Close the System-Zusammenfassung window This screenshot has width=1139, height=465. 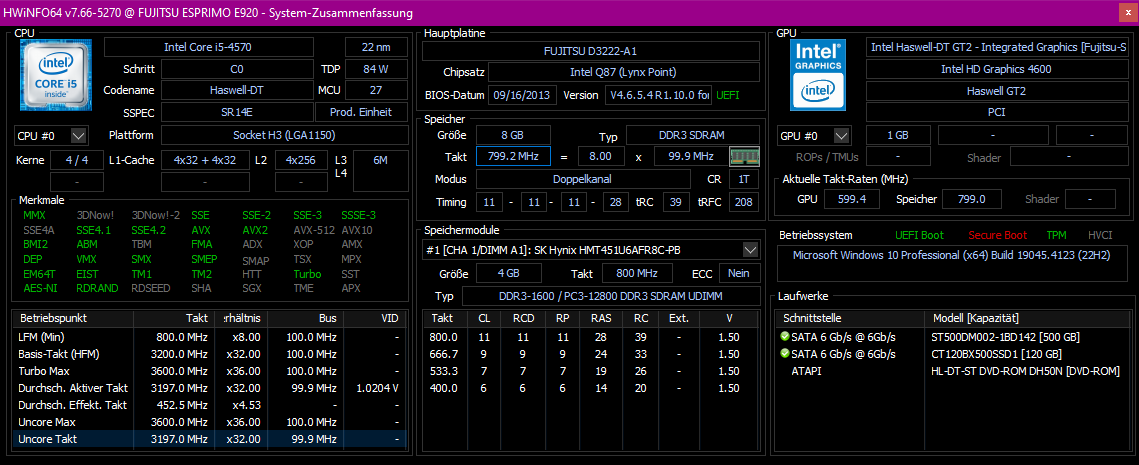coord(1127,13)
